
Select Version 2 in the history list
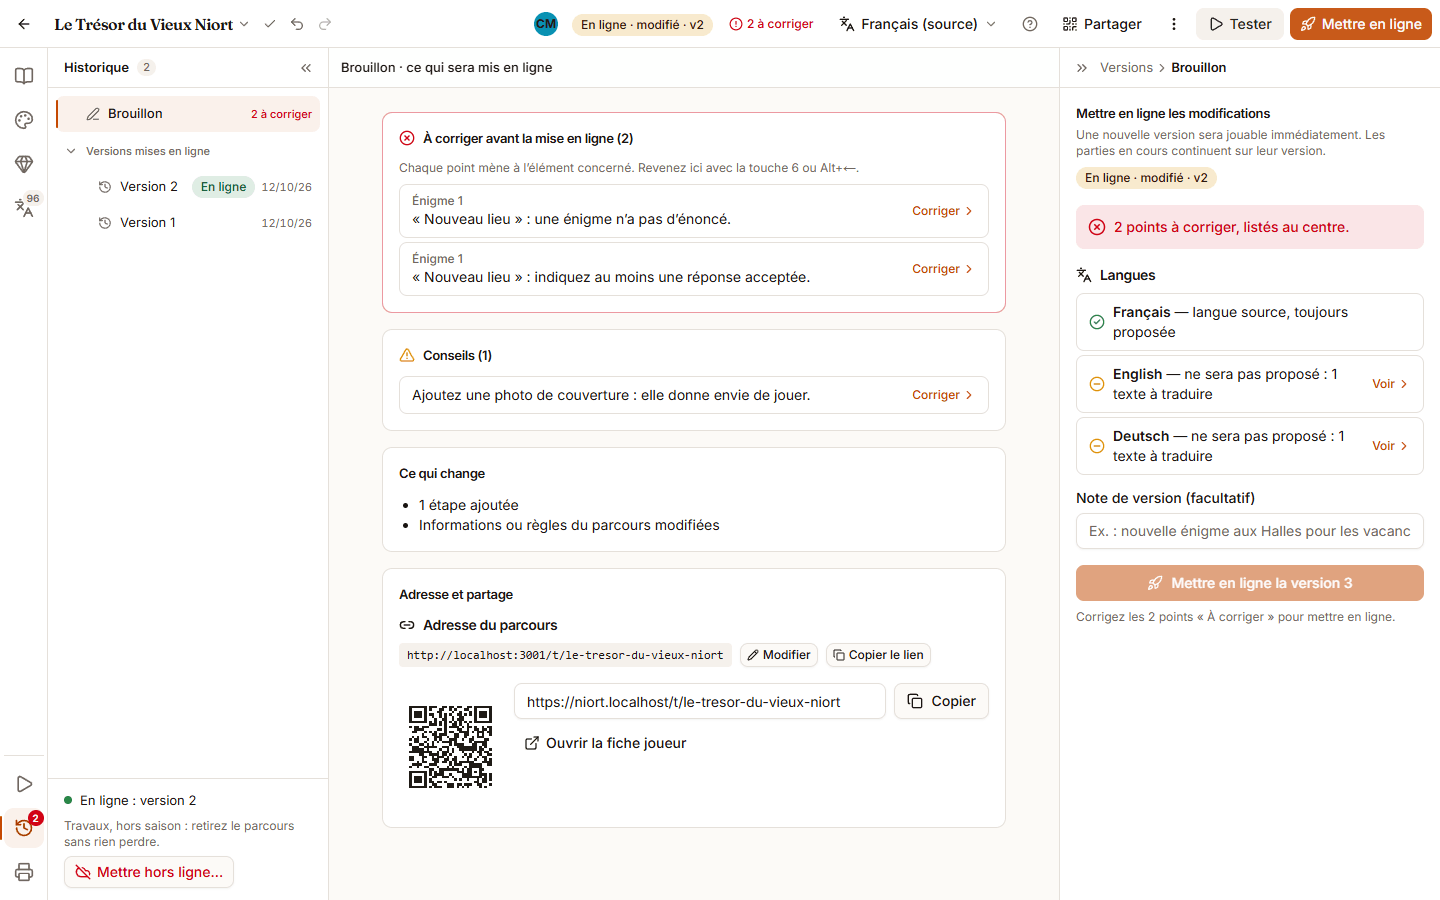(188, 187)
